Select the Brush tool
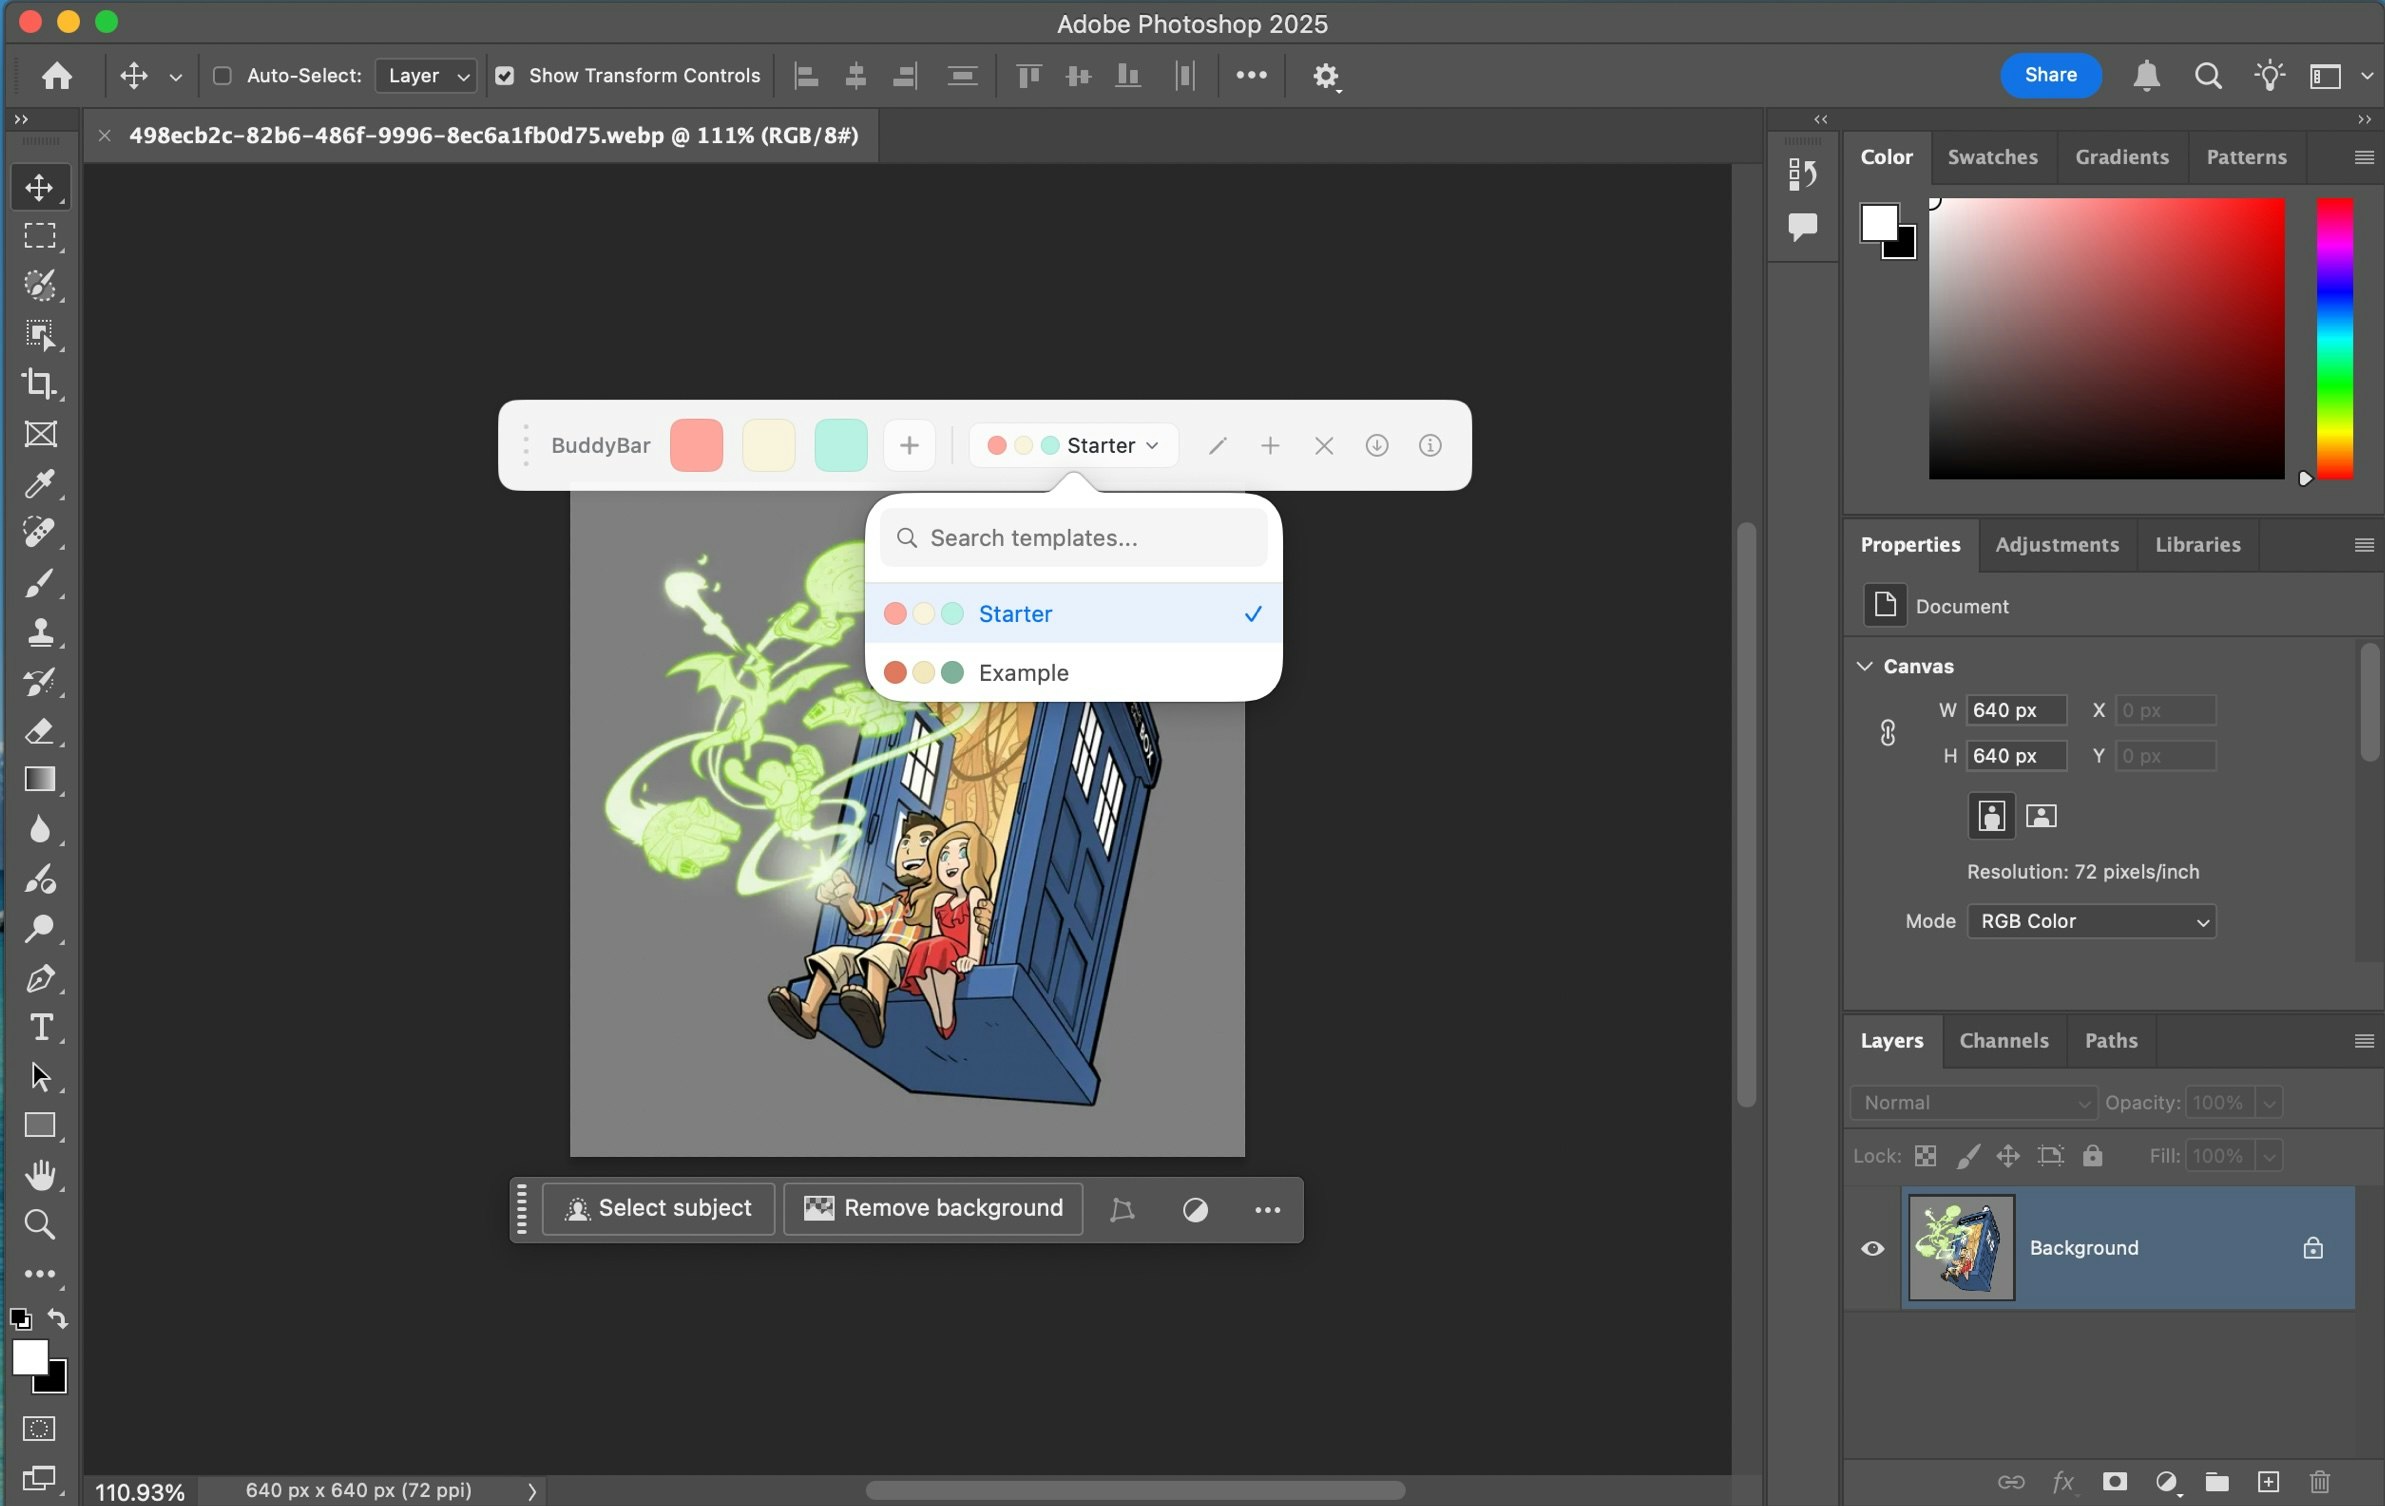Viewport: 2385px width, 1506px height. pyautogui.click(x=40, y=582)
